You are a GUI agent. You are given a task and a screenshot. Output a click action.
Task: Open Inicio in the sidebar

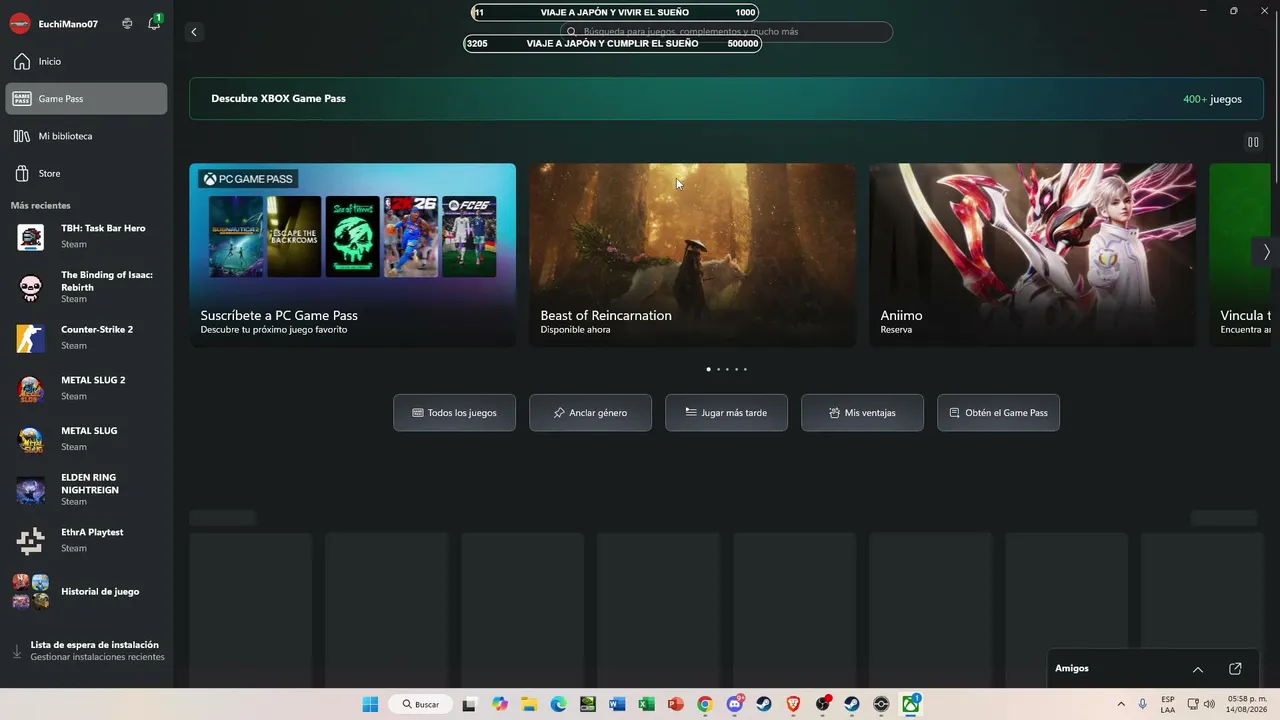(86, 62)
